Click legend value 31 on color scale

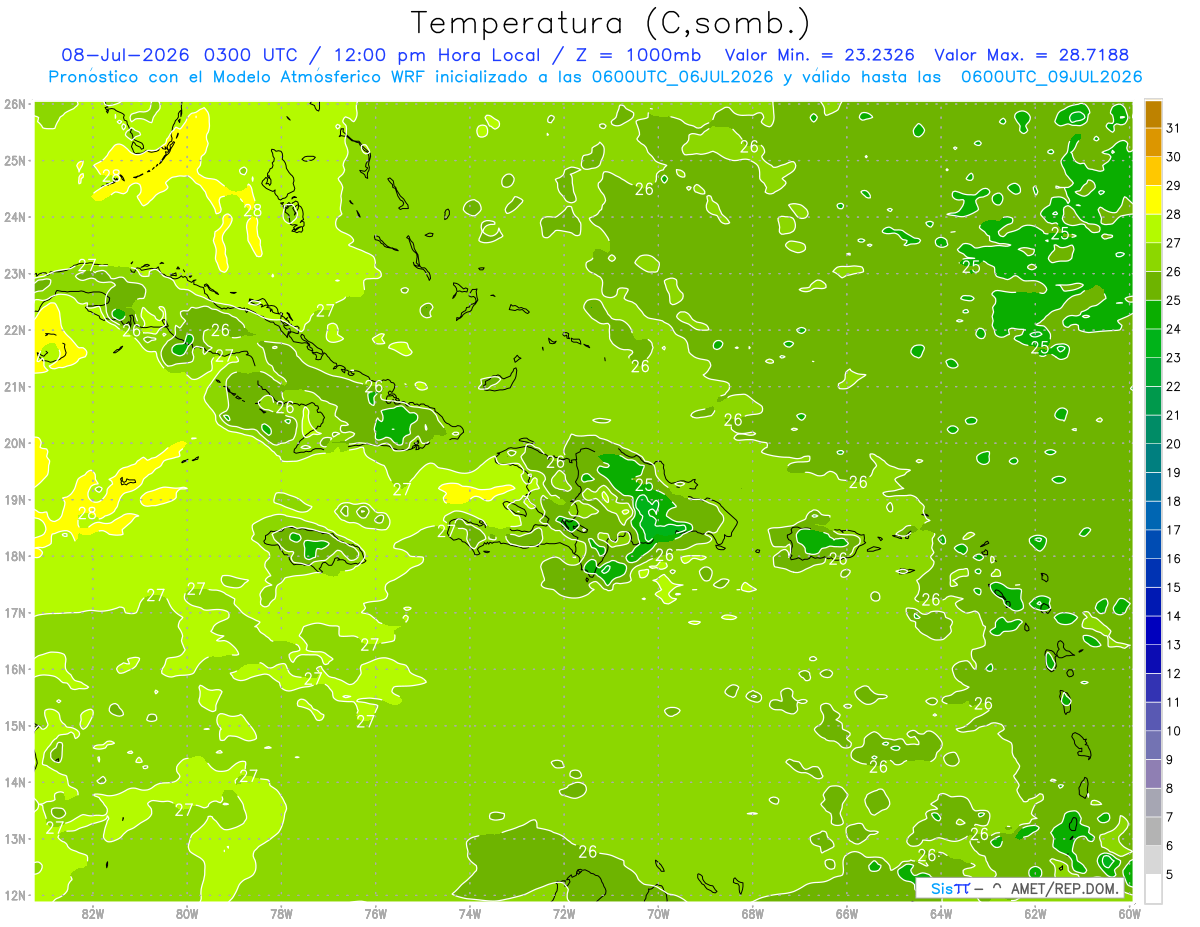(1174, 127)
